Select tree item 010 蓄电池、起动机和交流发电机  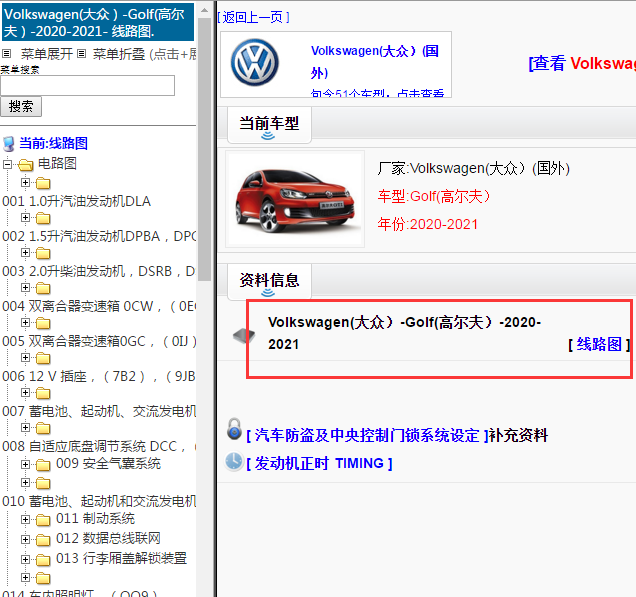pos(99,501)
